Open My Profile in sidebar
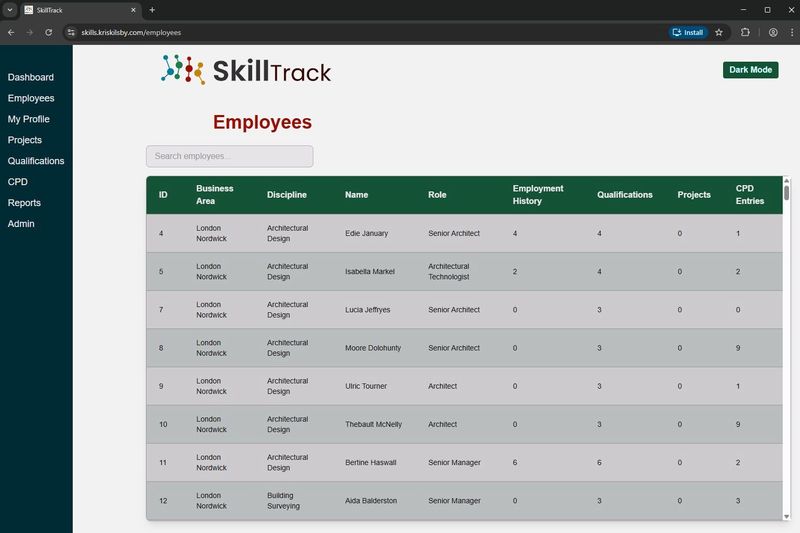The image size is (800, 533). click(x=29, y=119)
